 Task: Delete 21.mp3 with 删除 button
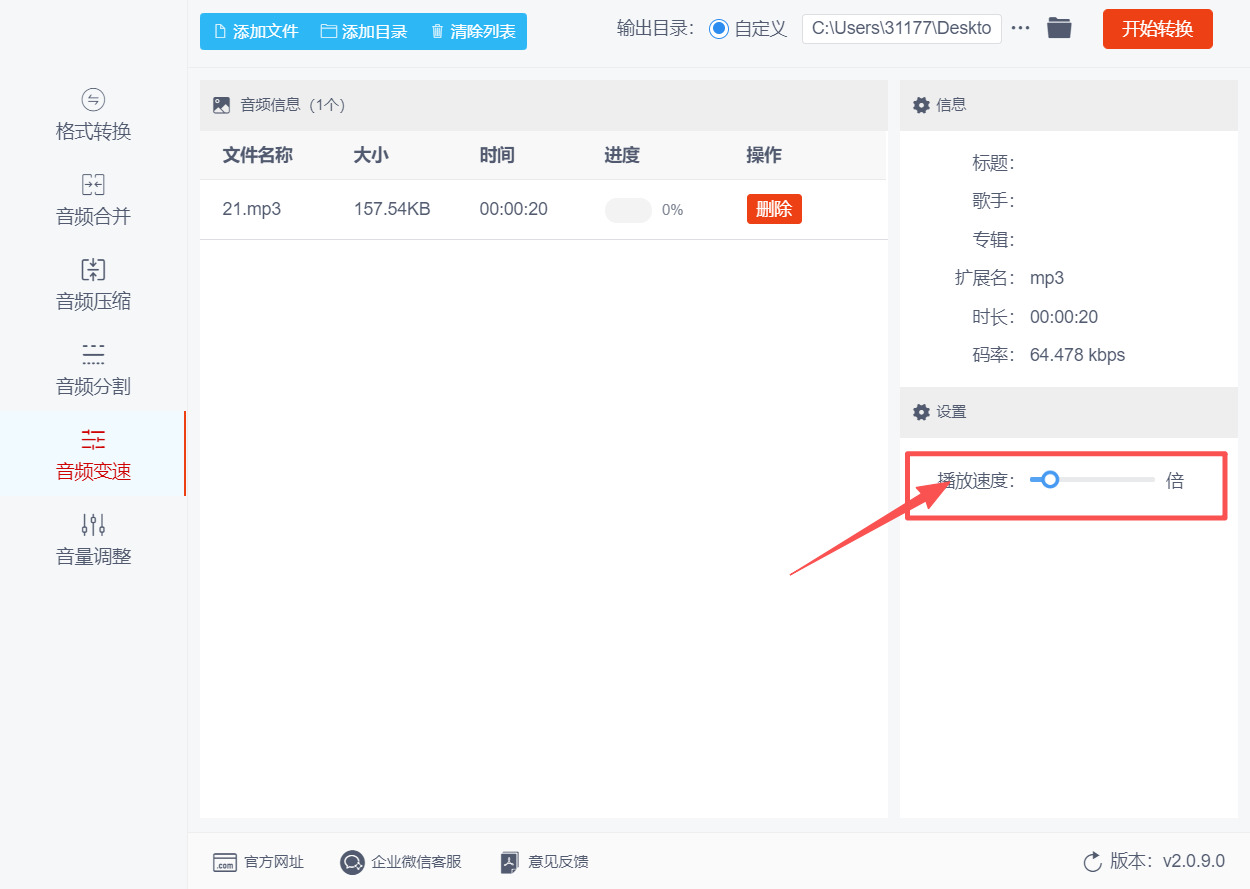coord(774,209)
